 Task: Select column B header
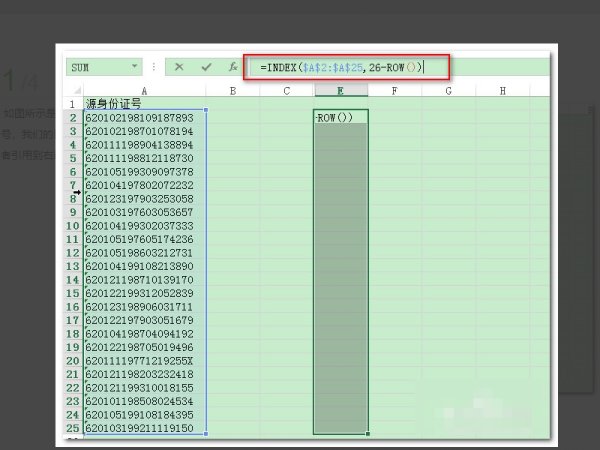pyautogui.click(x=233, y=91)
